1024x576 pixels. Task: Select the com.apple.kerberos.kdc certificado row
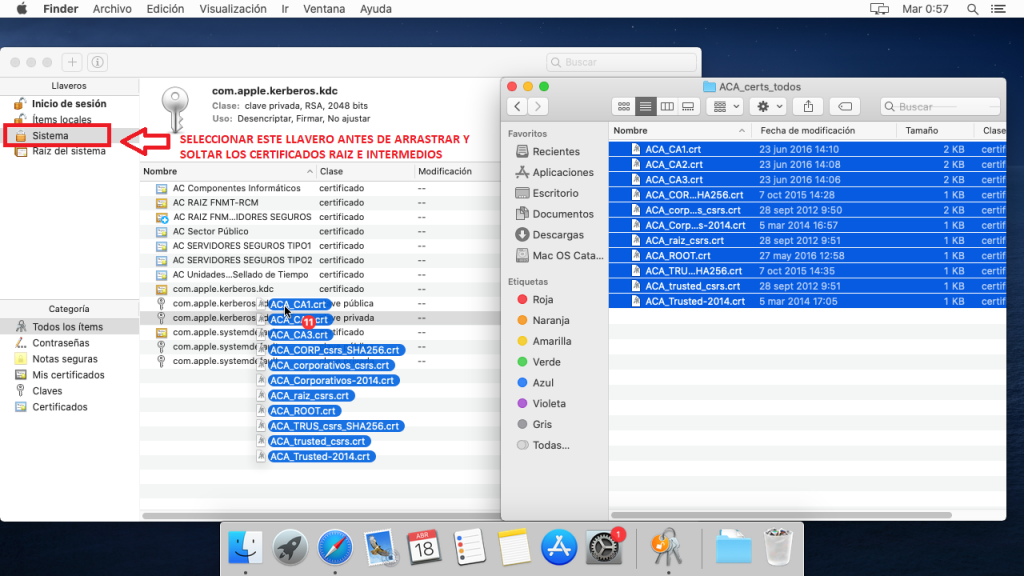(320, 289)
